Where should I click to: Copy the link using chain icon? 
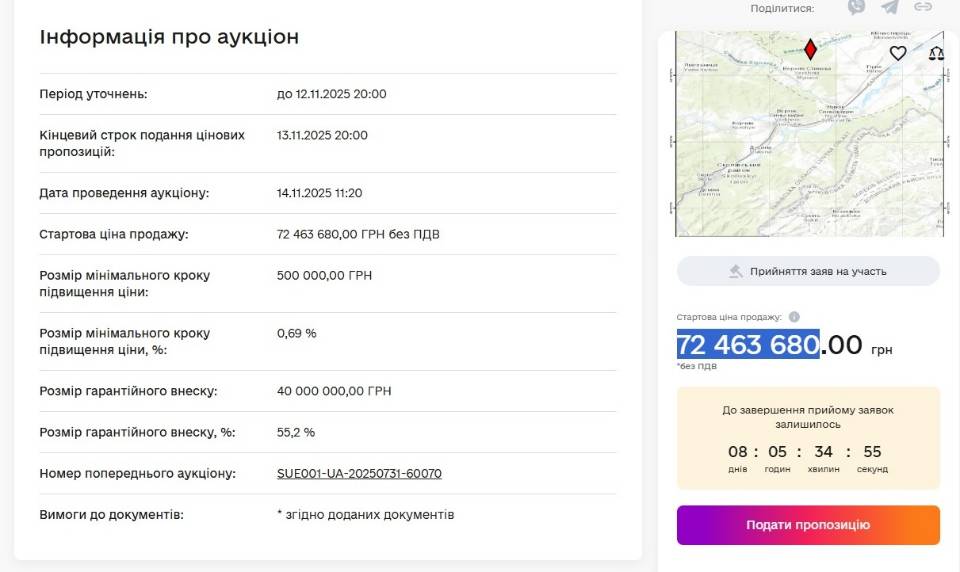[923, 7]
